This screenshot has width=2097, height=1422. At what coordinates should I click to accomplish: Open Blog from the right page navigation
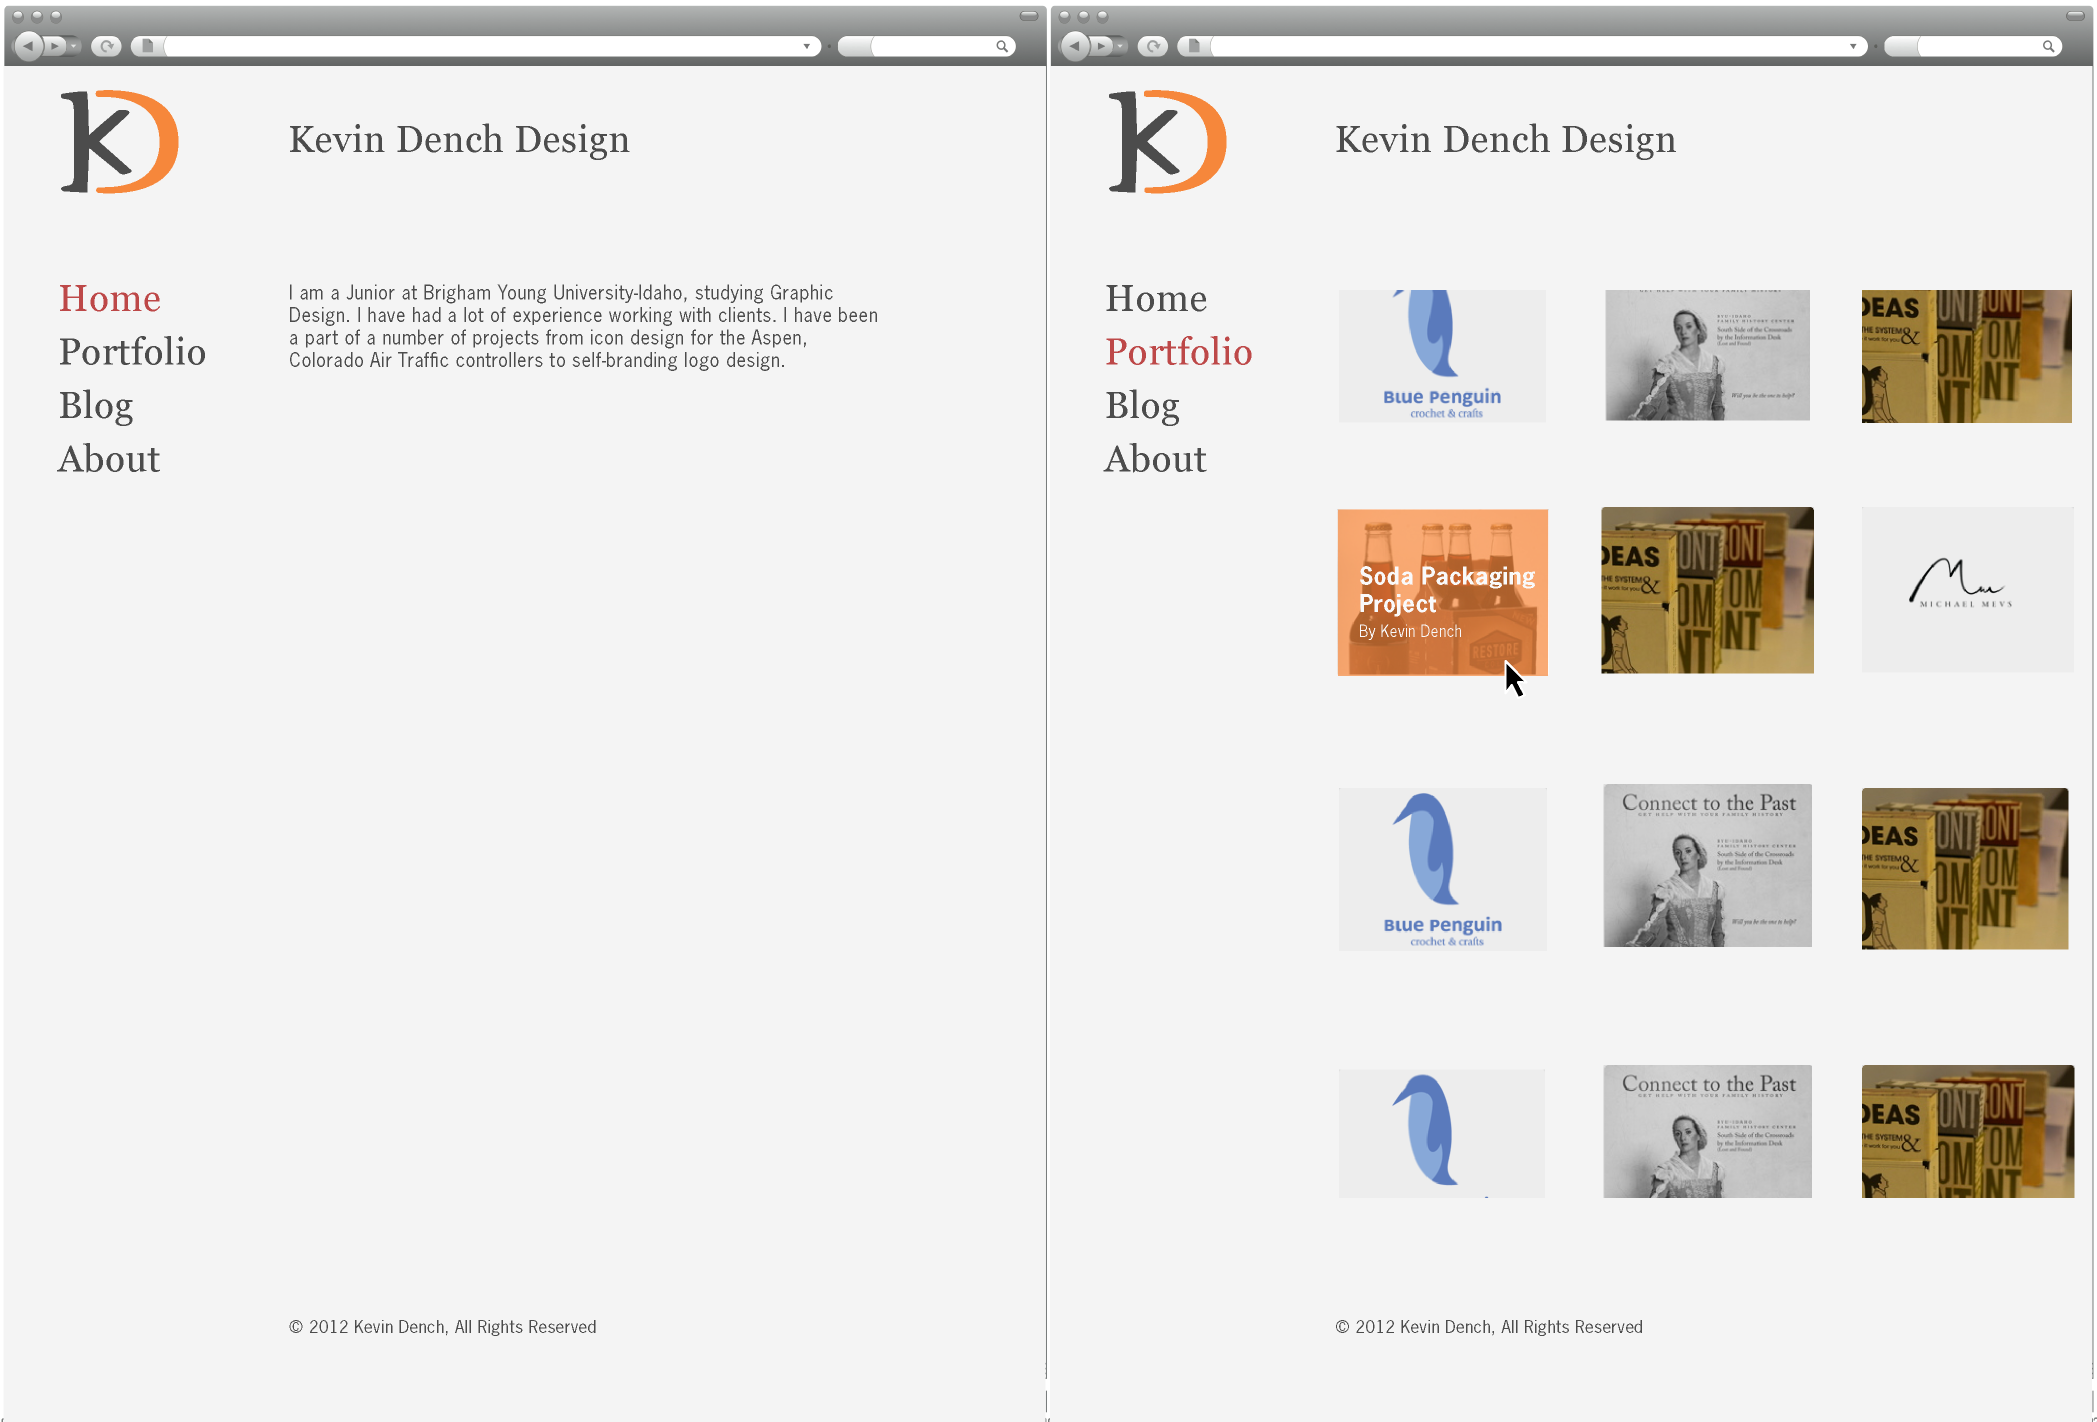tap(1142, 406)
